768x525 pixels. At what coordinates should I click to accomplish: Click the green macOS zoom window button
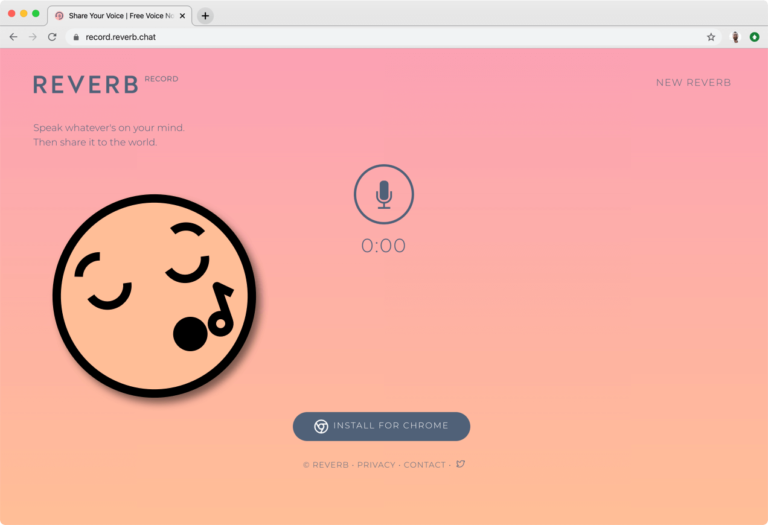[x=36, y=14]
